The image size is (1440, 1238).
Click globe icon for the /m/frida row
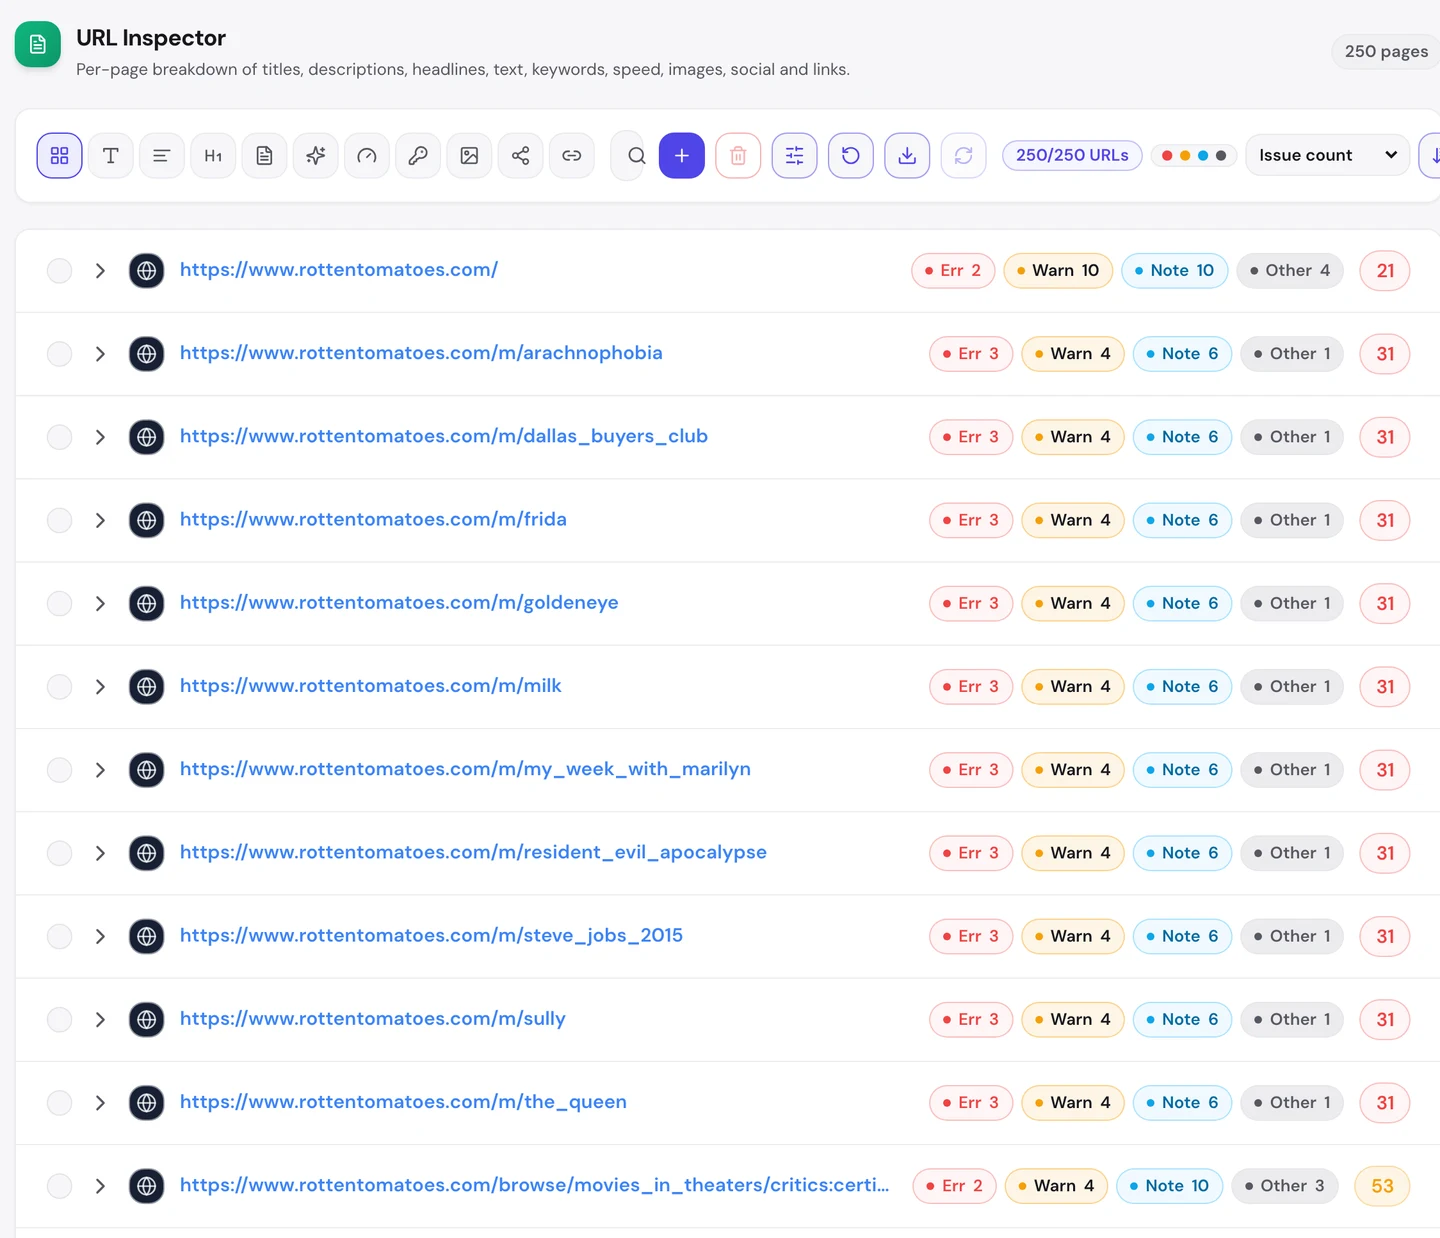click(147, 520)
